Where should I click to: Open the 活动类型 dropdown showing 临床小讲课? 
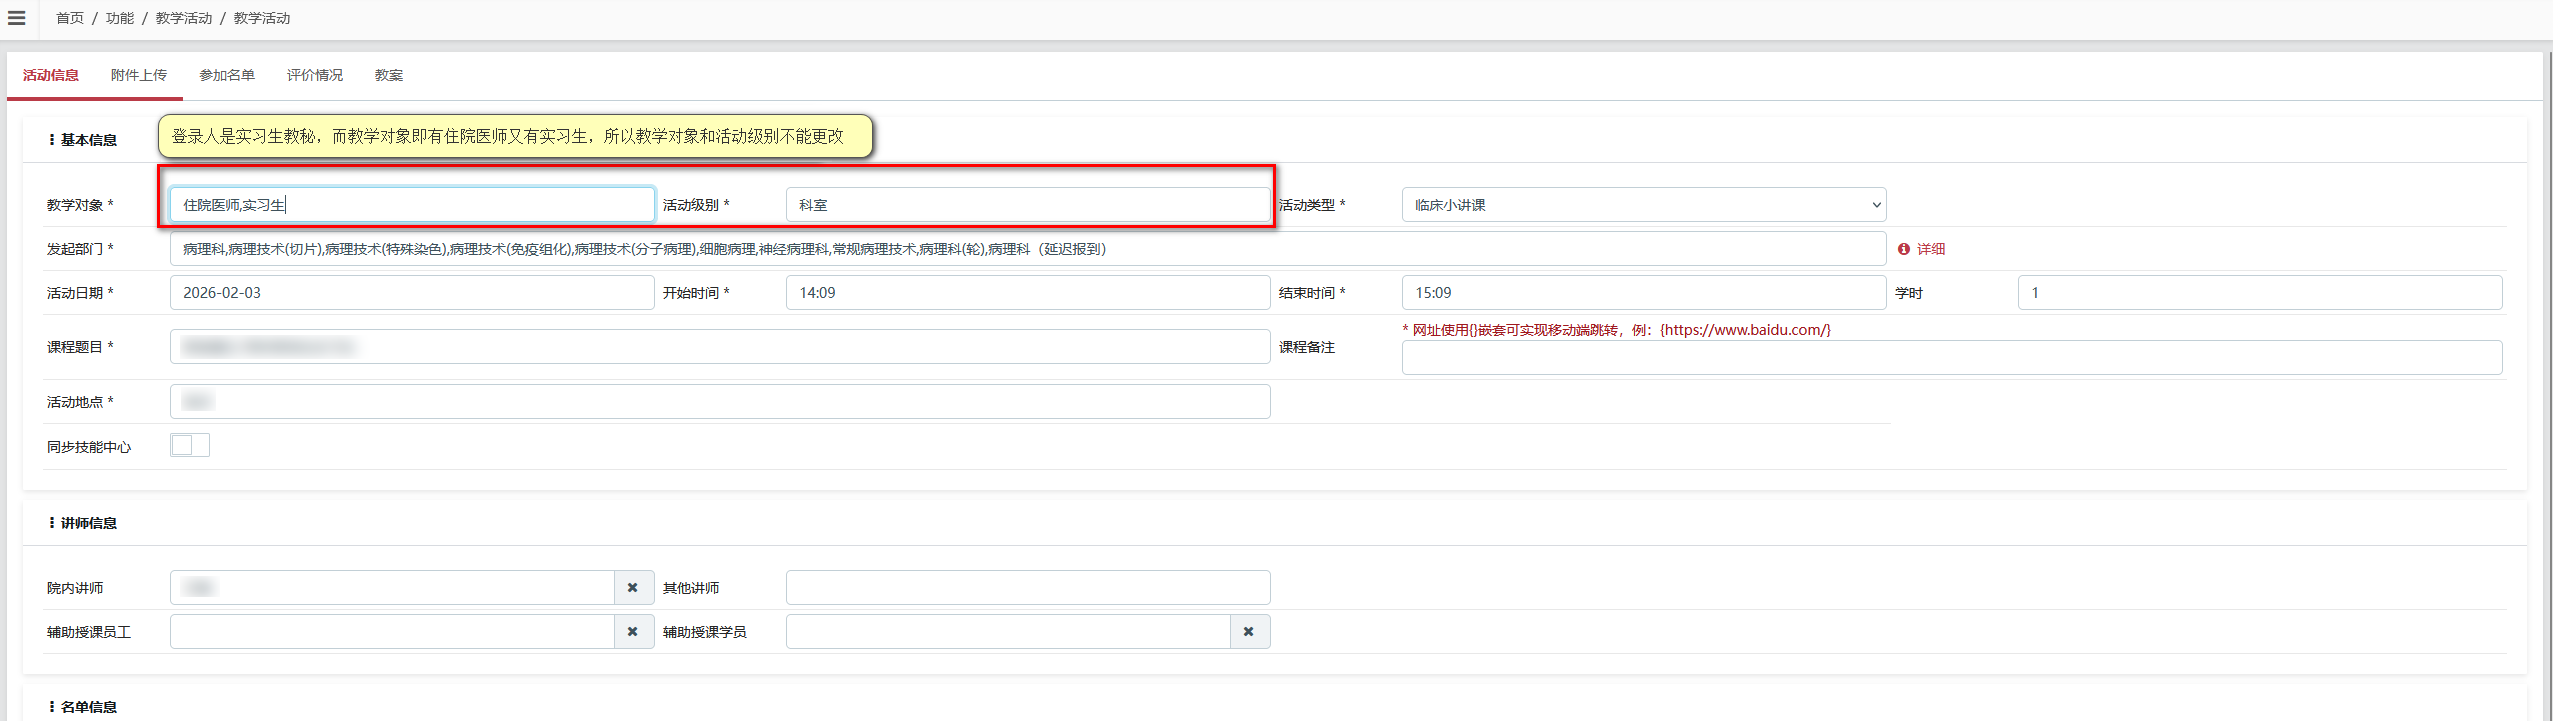[x=1644, y=205]
